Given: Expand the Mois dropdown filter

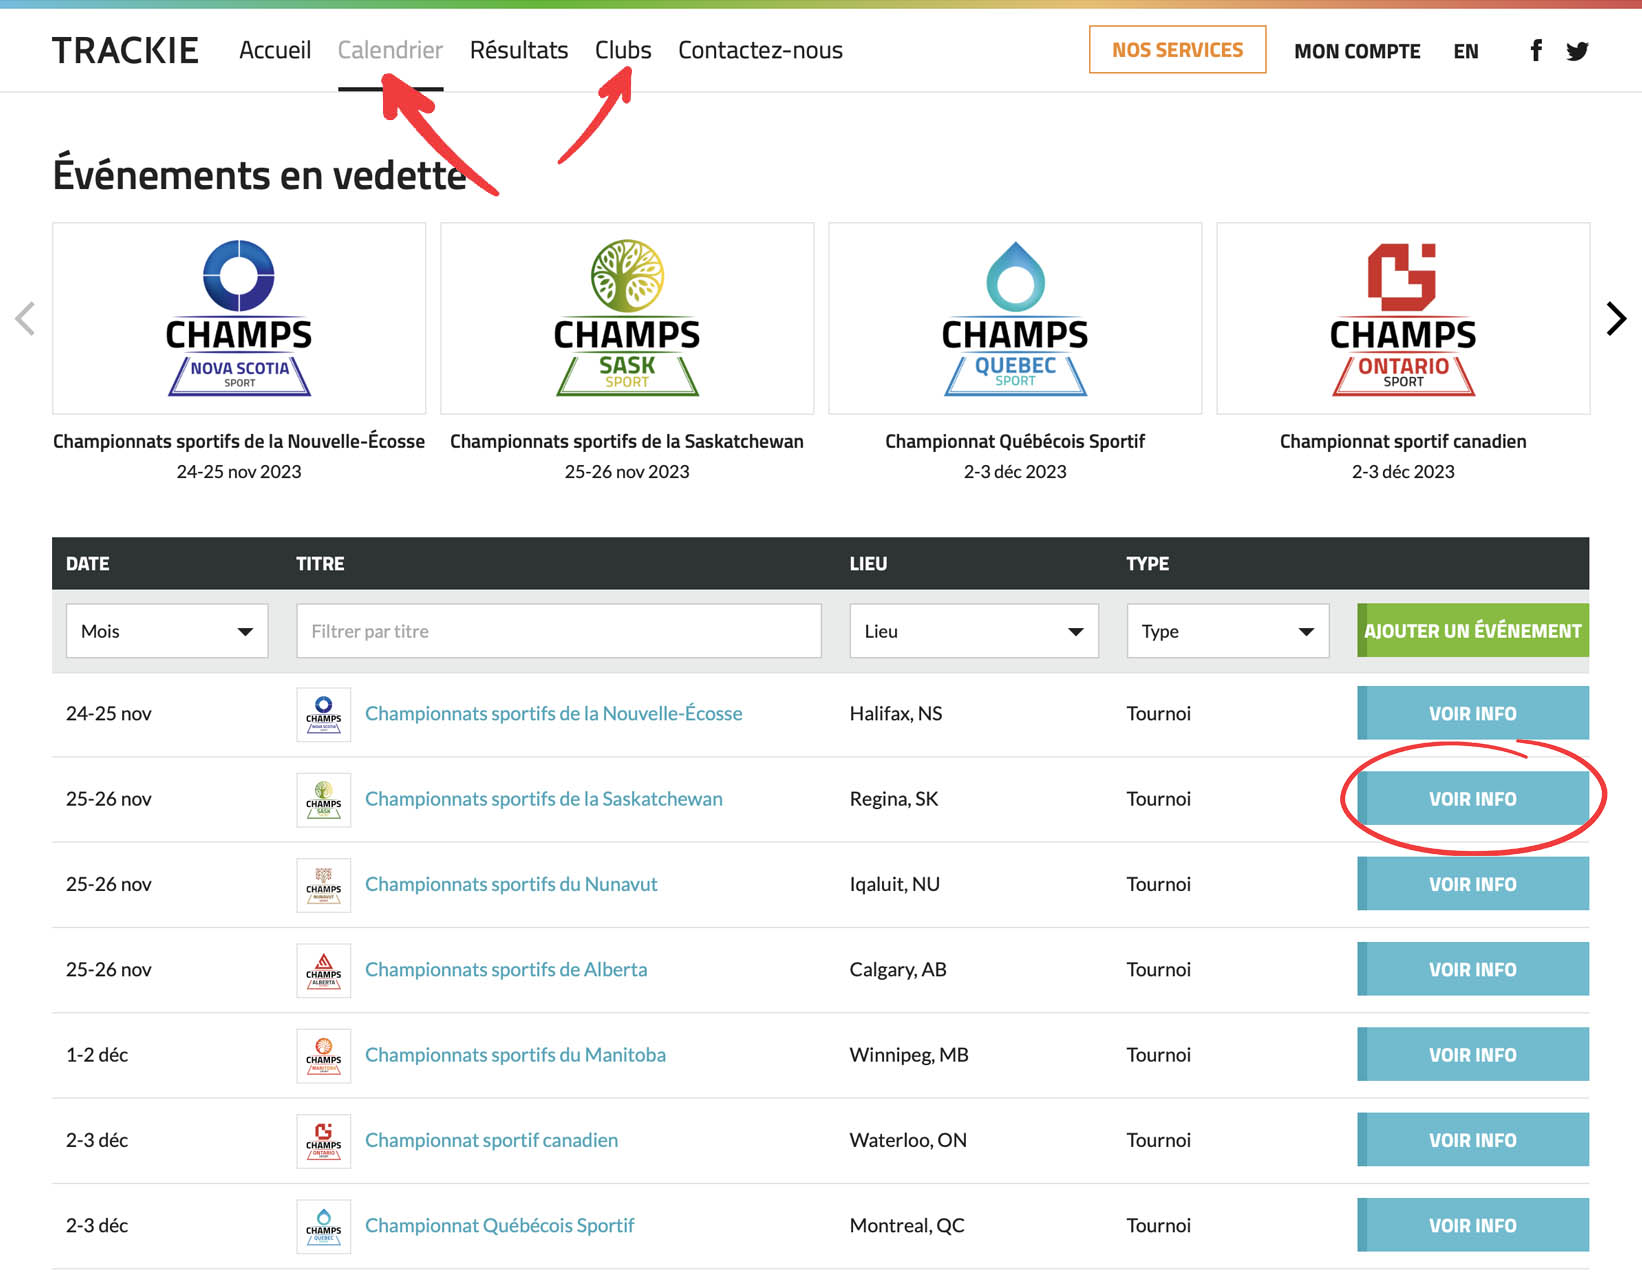Looking at the screenshot, I should (x=167, y=631).
